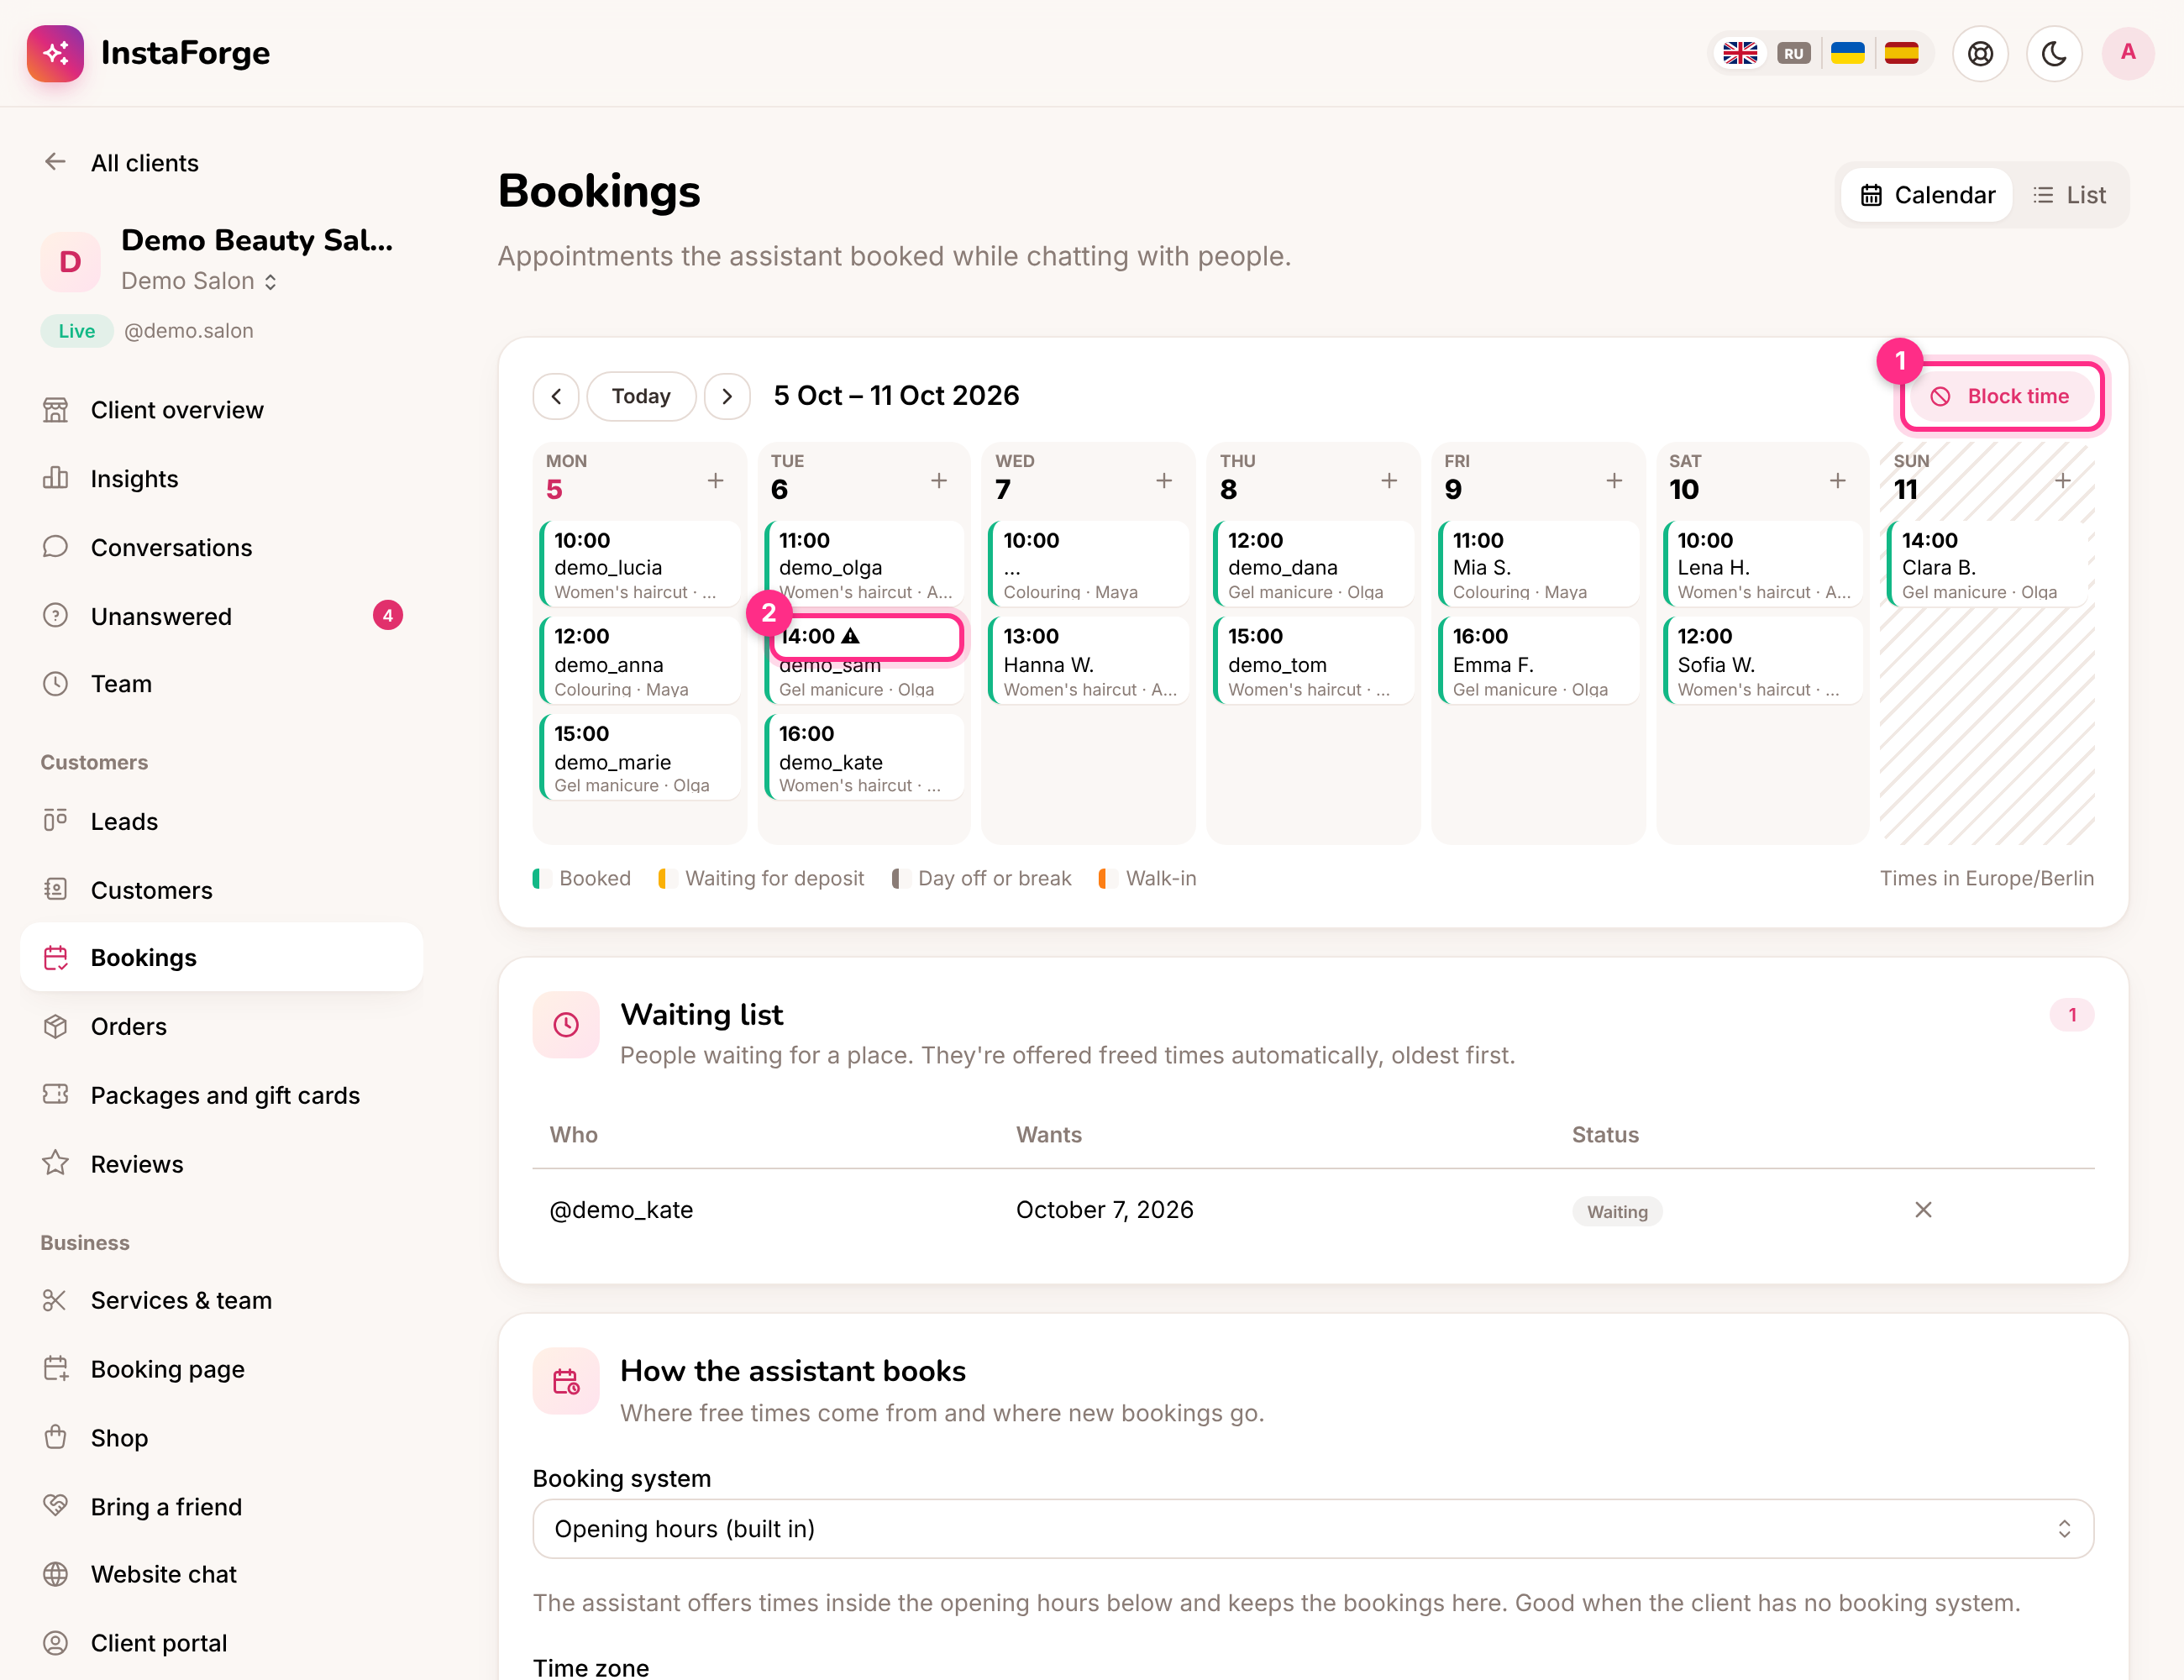Click the Block time button
This screenshot has width=2184, height=1680.
[2000, 396]
